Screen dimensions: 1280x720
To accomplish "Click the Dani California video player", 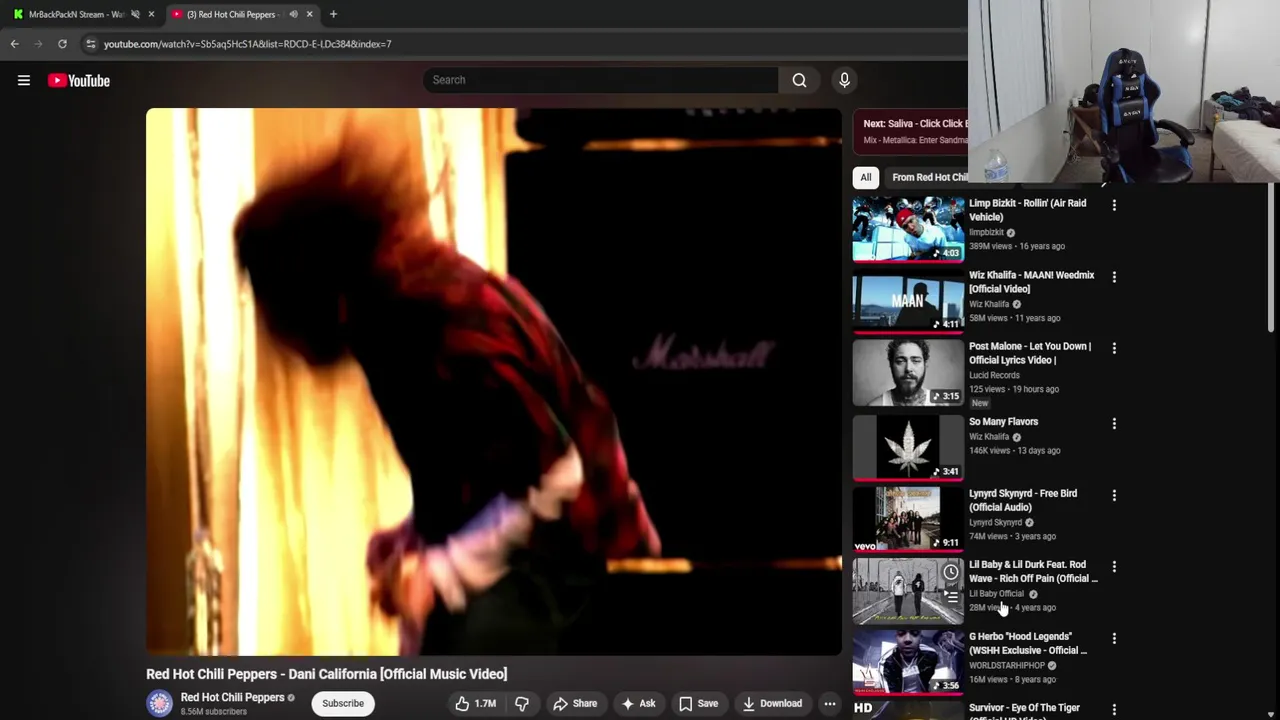I will coord(494,382).
